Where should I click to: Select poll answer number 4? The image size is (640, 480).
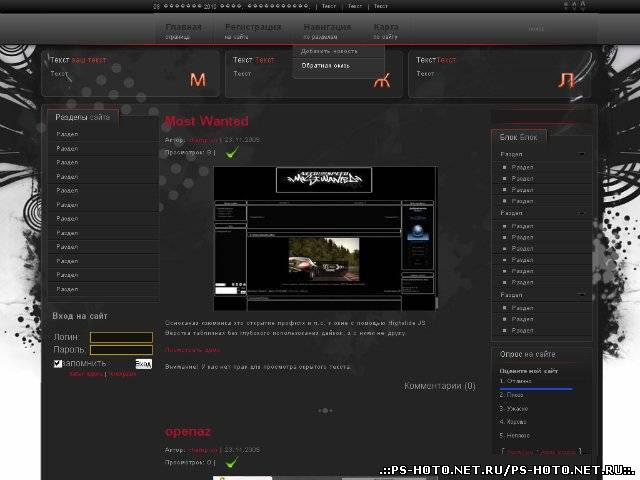point(513,422)
